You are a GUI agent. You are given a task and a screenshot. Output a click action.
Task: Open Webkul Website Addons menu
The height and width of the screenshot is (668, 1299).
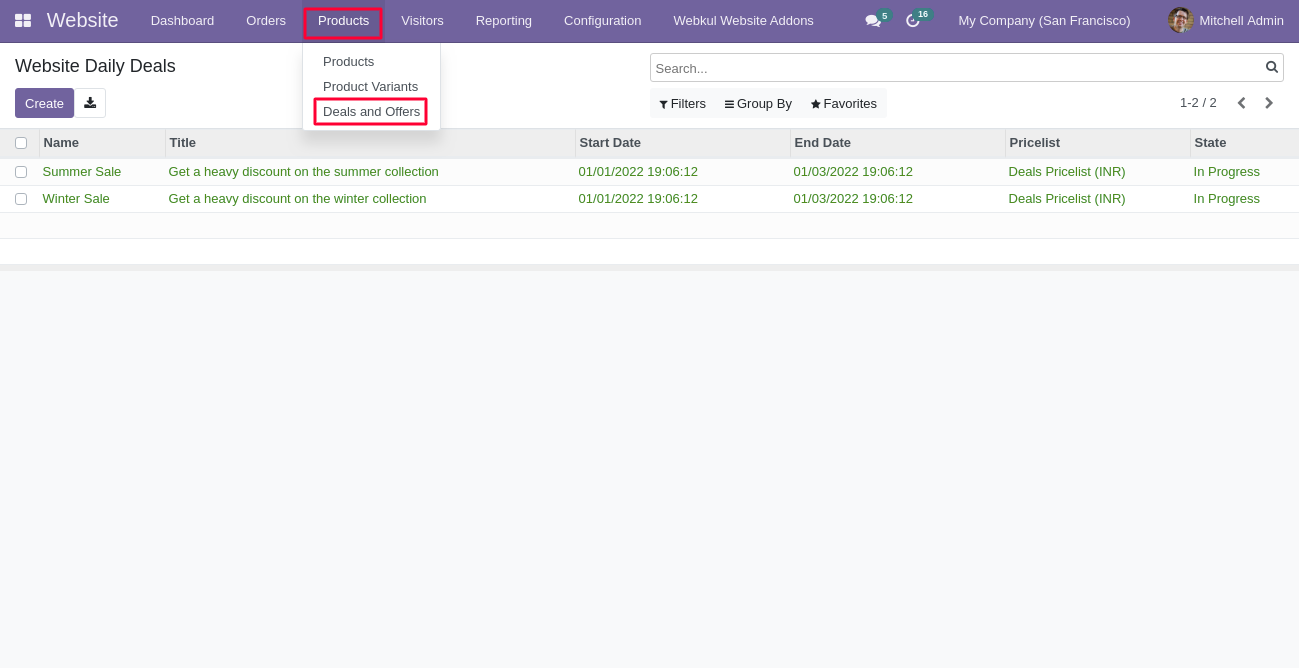743,20
